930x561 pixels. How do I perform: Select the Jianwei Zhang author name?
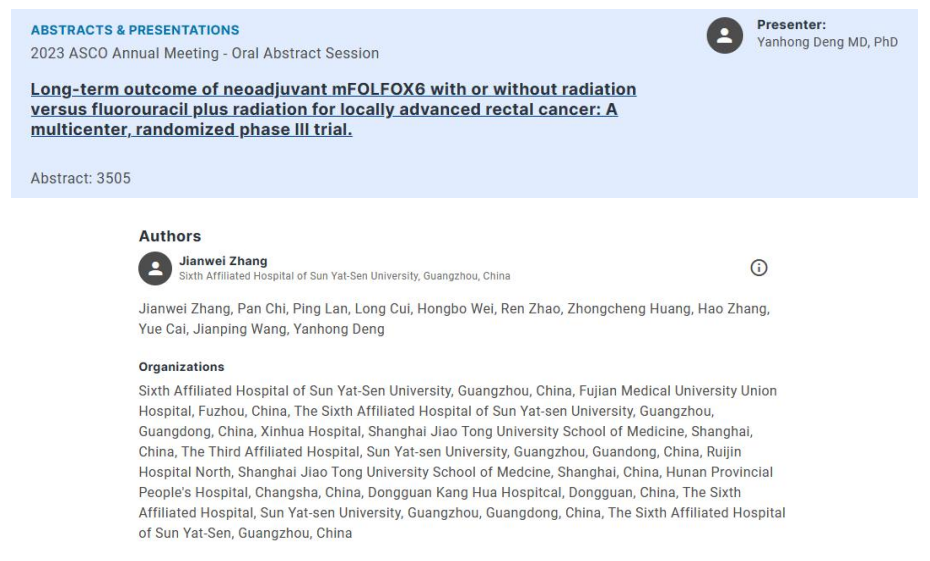223,261
